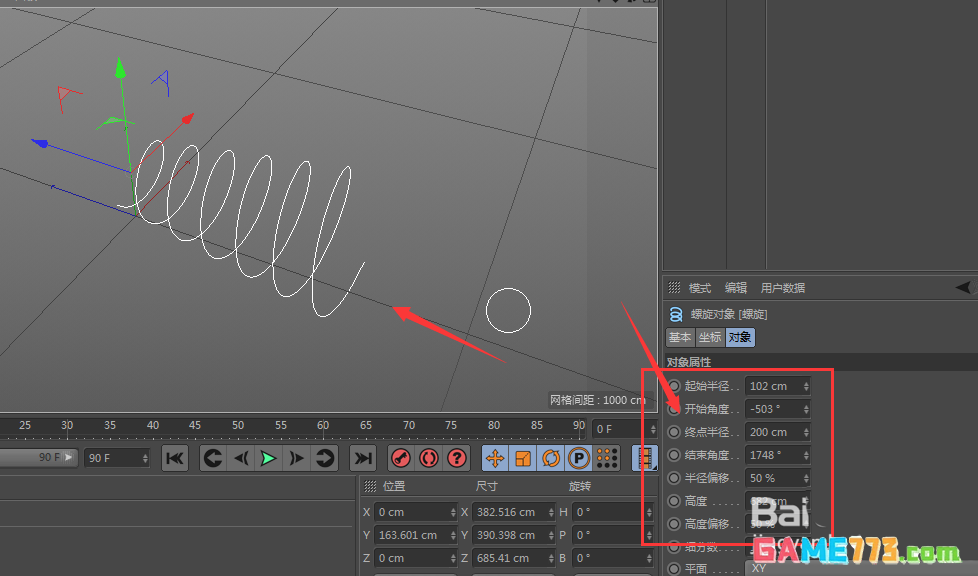
Task: Click the Record Active Objects key icon
Action: [401, 458]
